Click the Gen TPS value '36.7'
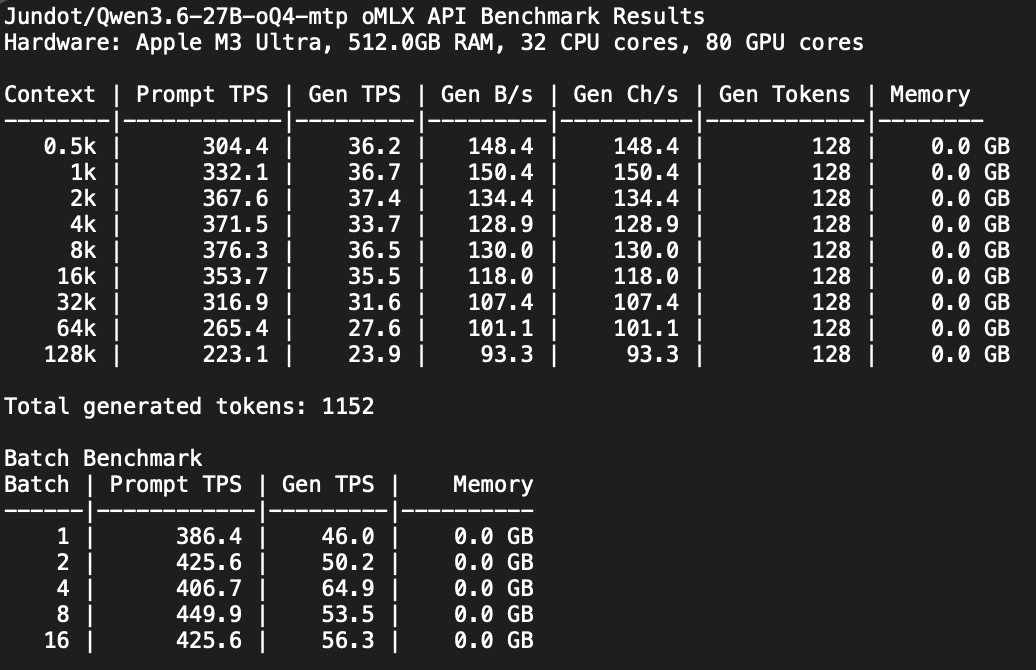Viewport: 1036px width, 670px height. click(x=374, y=172)
